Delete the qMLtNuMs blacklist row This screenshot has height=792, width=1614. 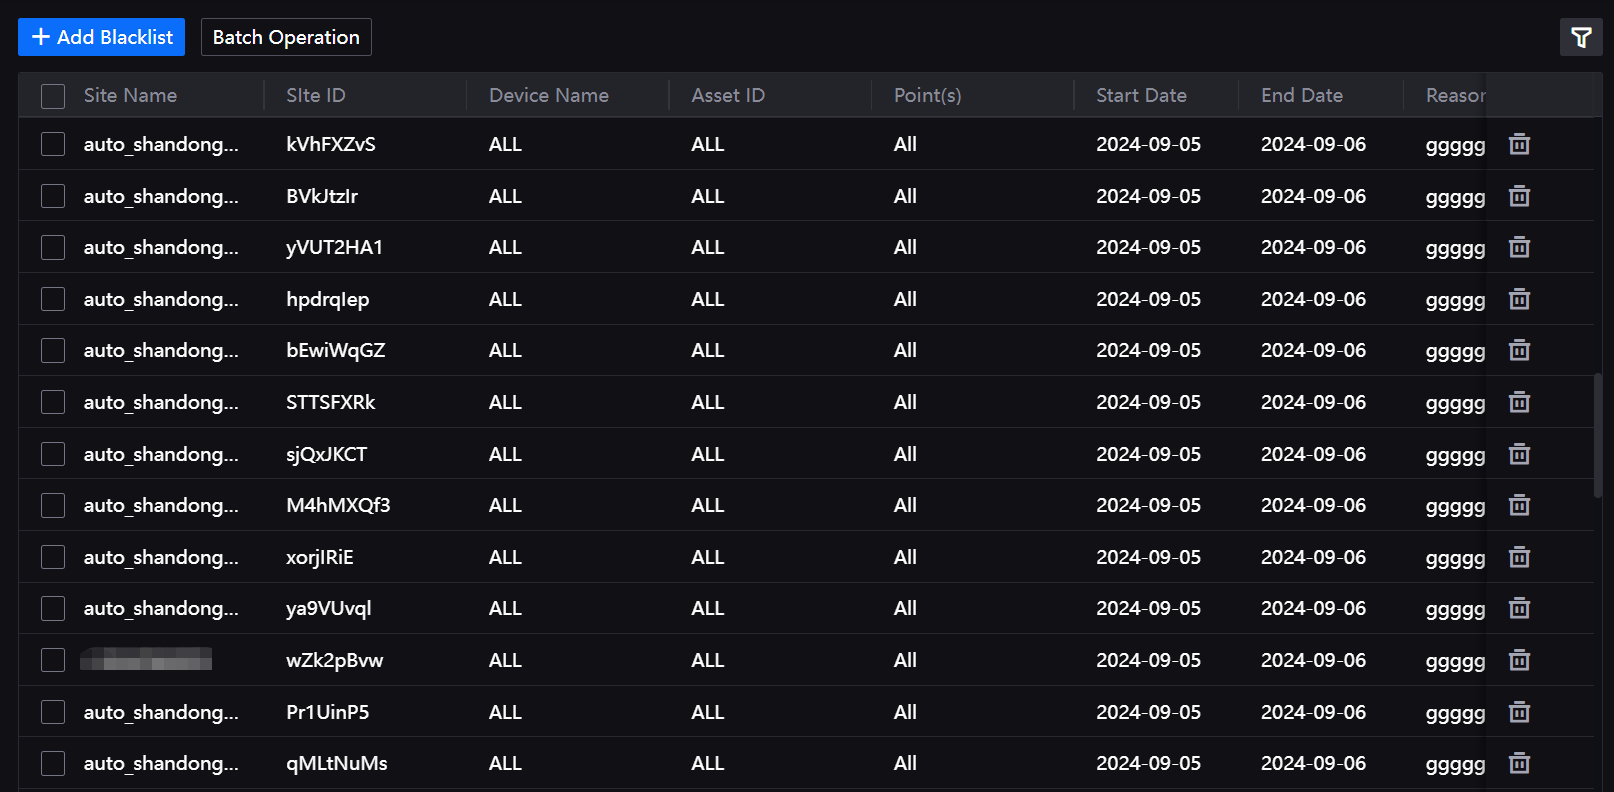click(1519, 763)
